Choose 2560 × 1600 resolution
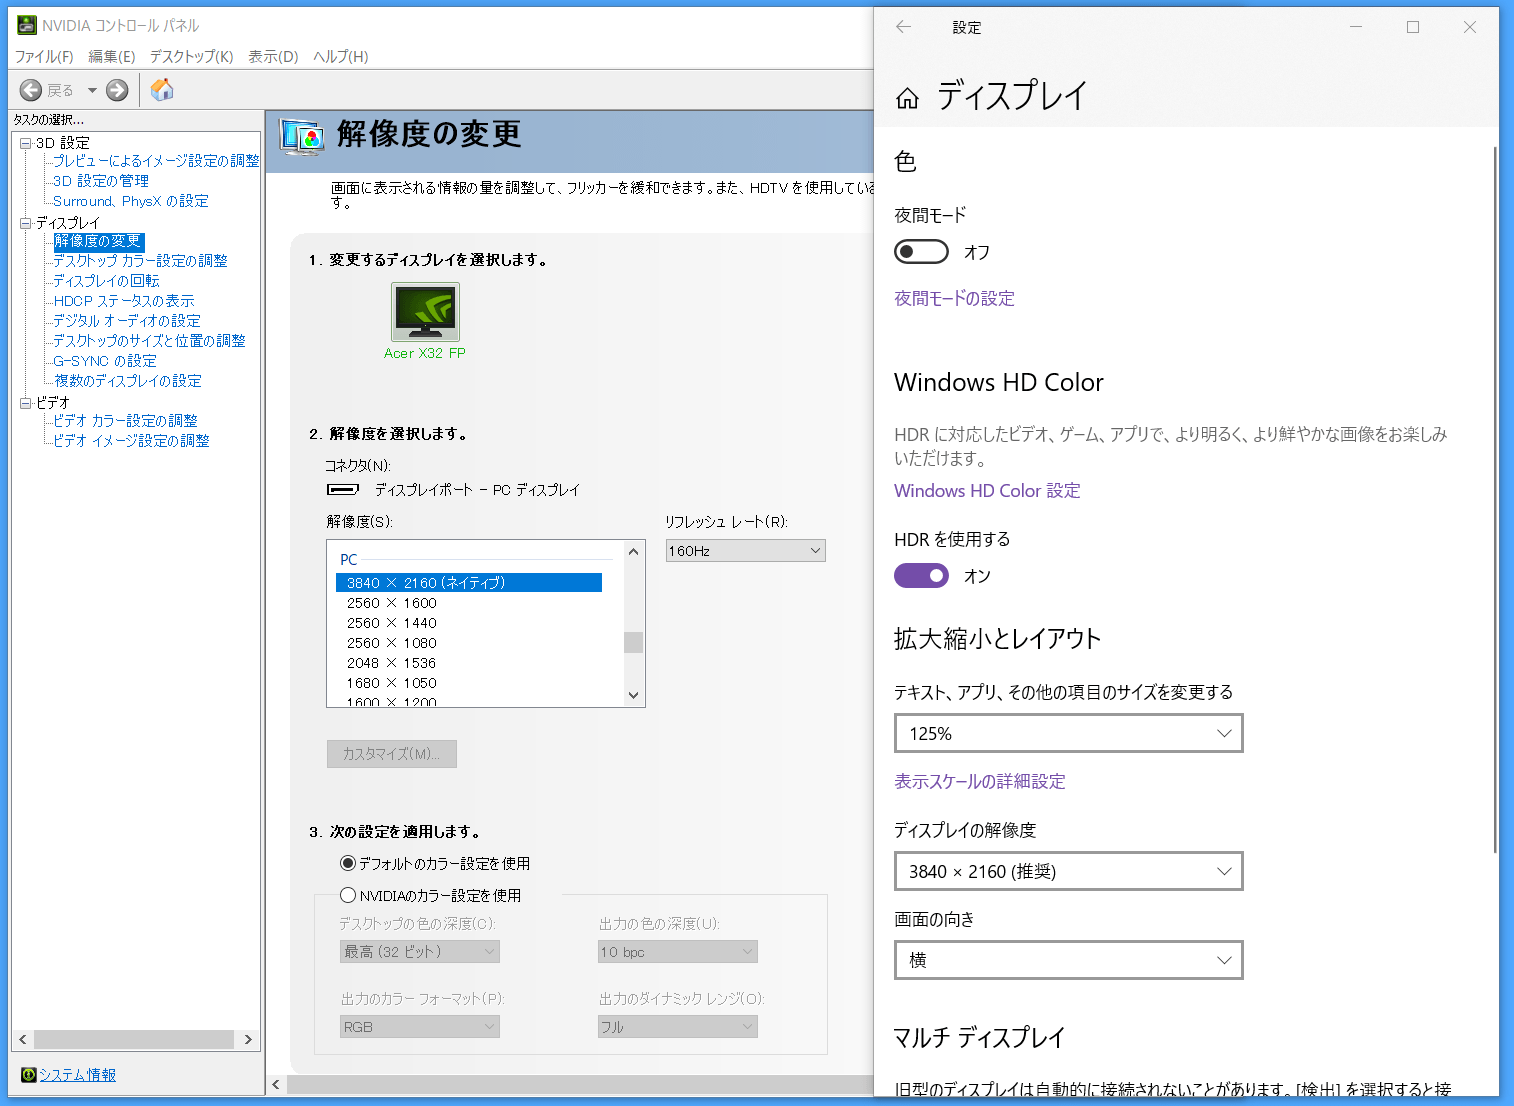The image size is (1514, 1106). (x=392, y=603)
